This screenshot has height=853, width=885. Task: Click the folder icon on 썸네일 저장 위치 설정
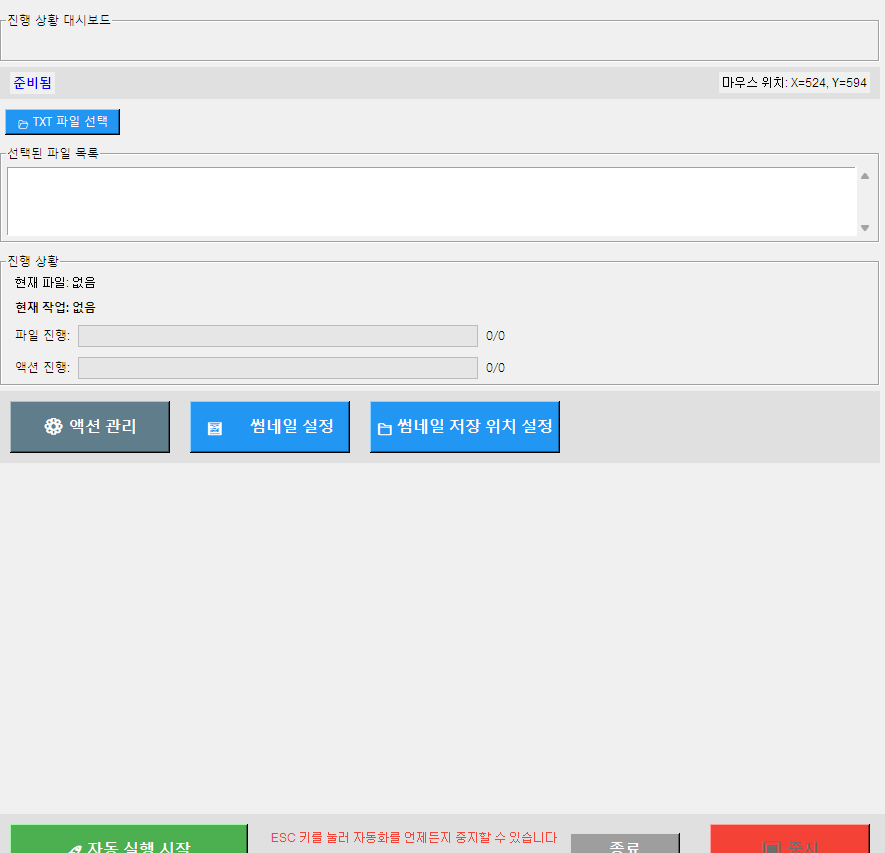pyautogui.click(x=384, y=428)
